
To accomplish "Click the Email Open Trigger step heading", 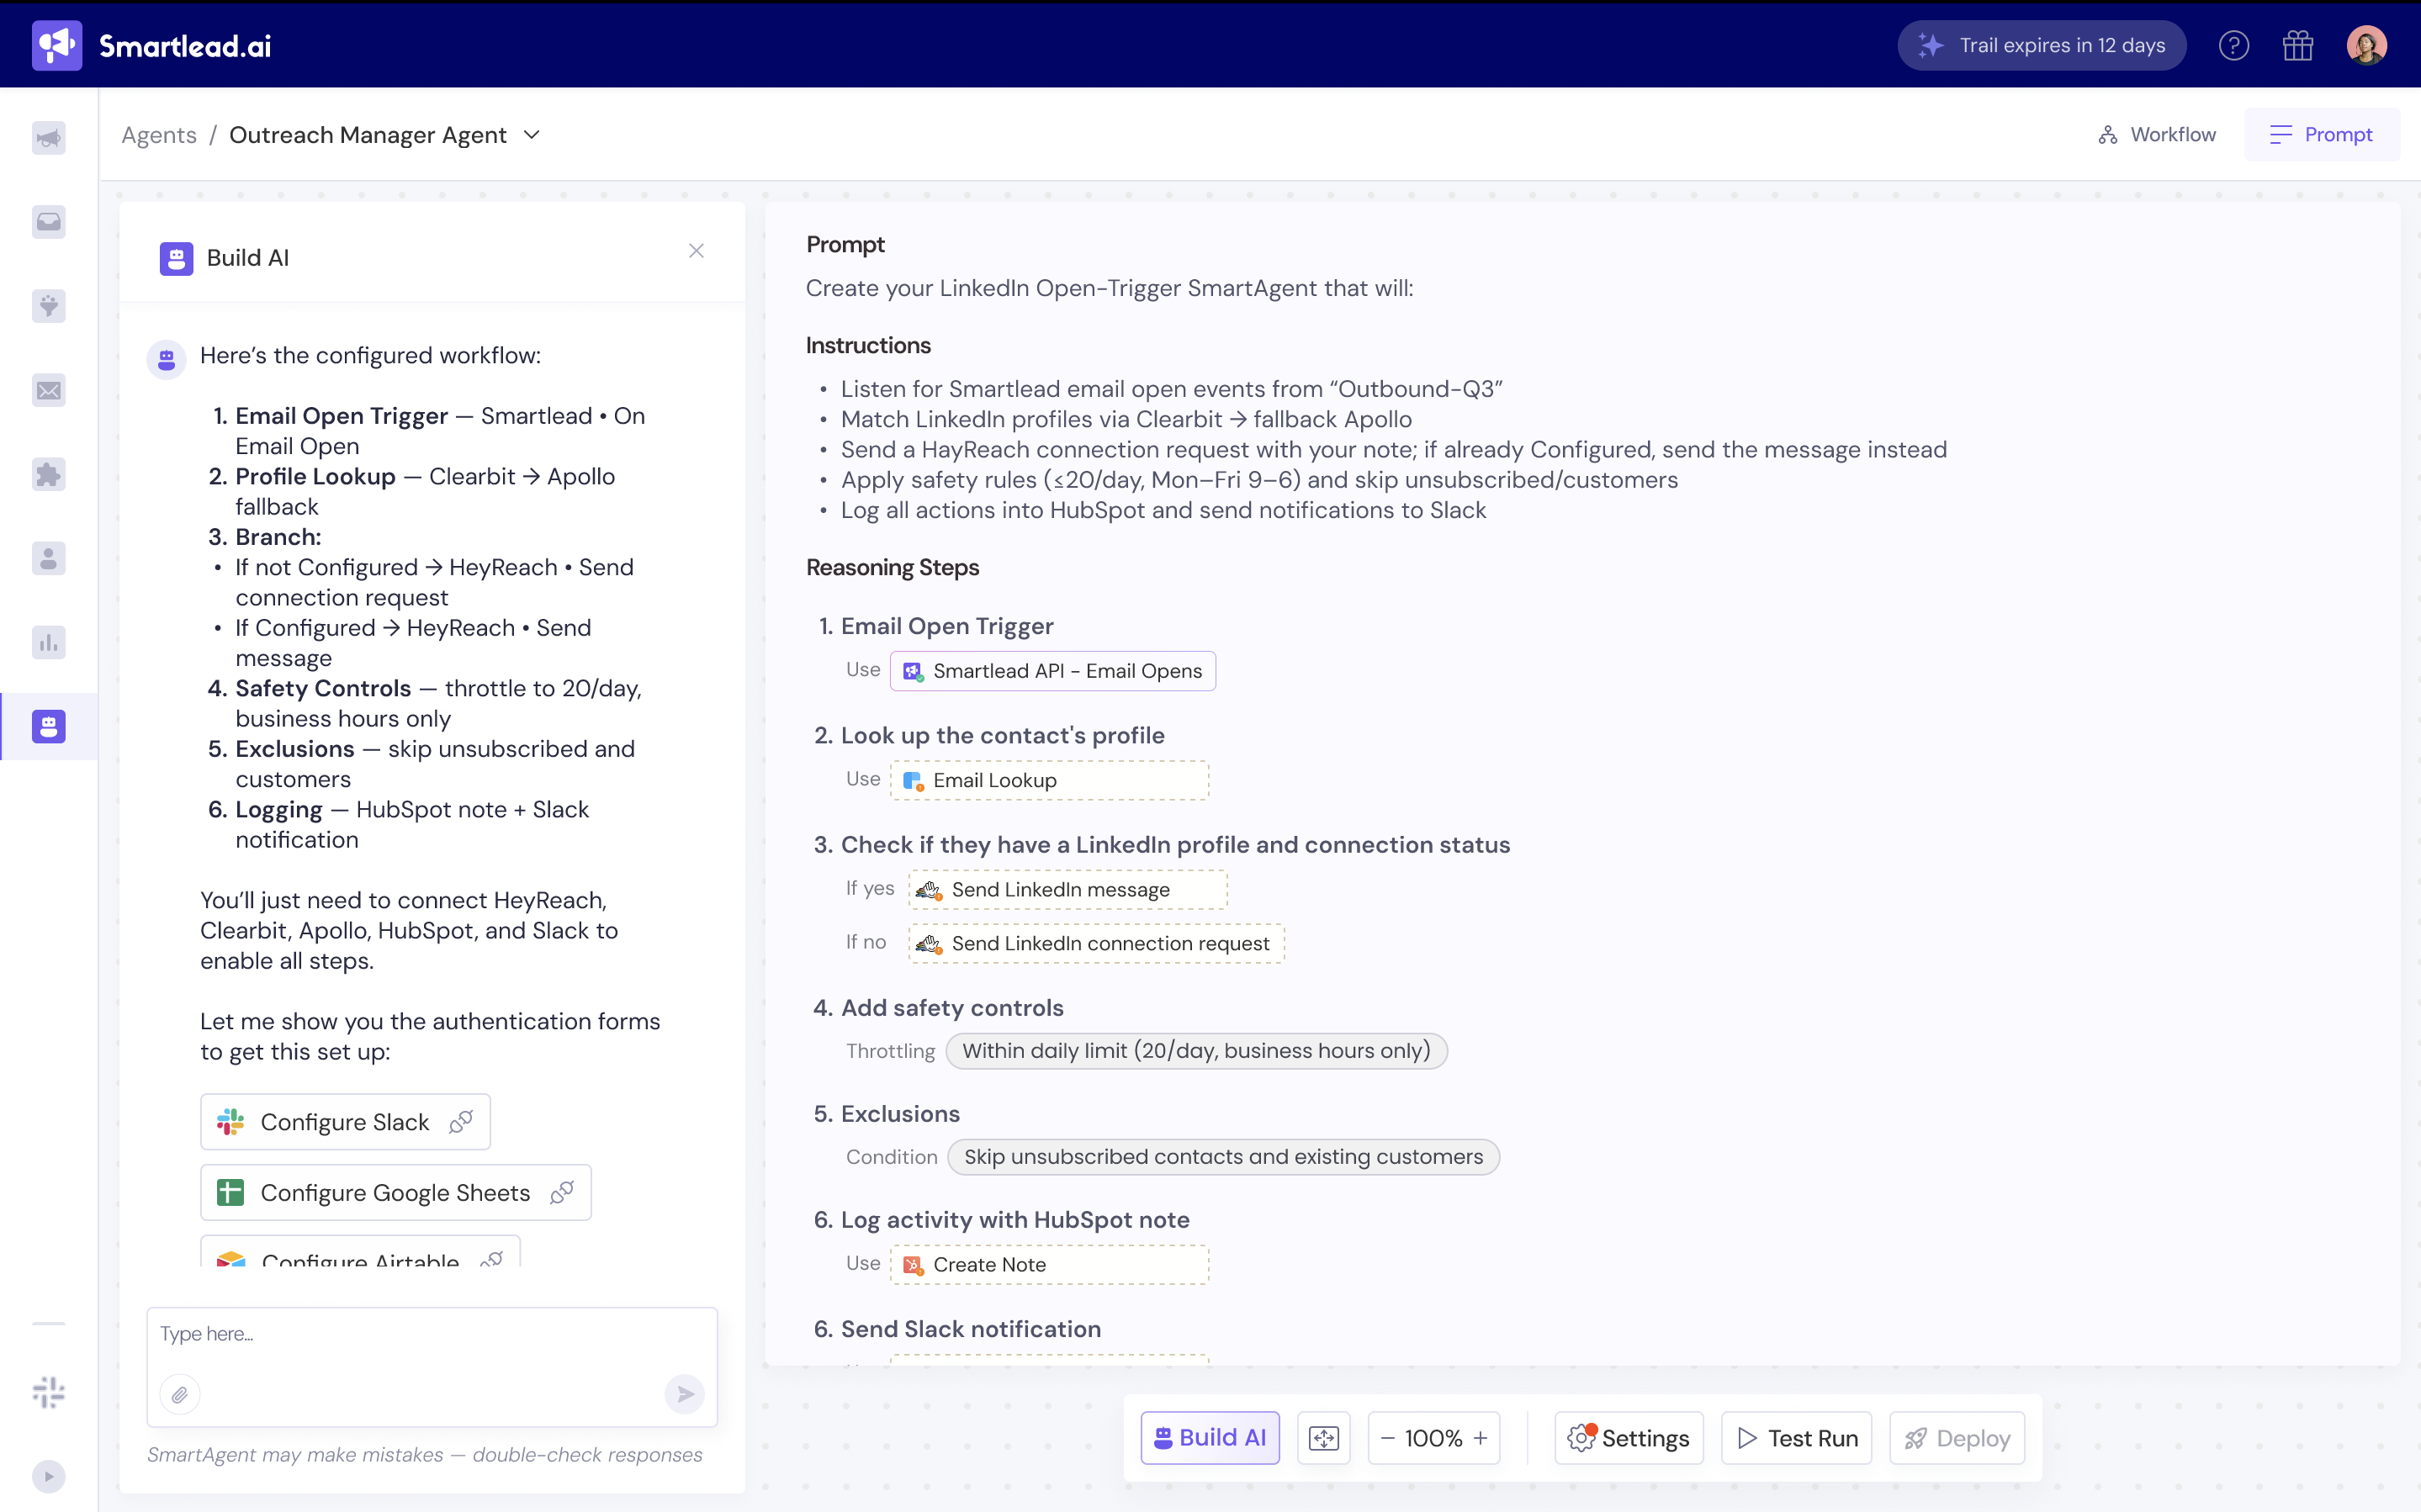I will point(947,626).
